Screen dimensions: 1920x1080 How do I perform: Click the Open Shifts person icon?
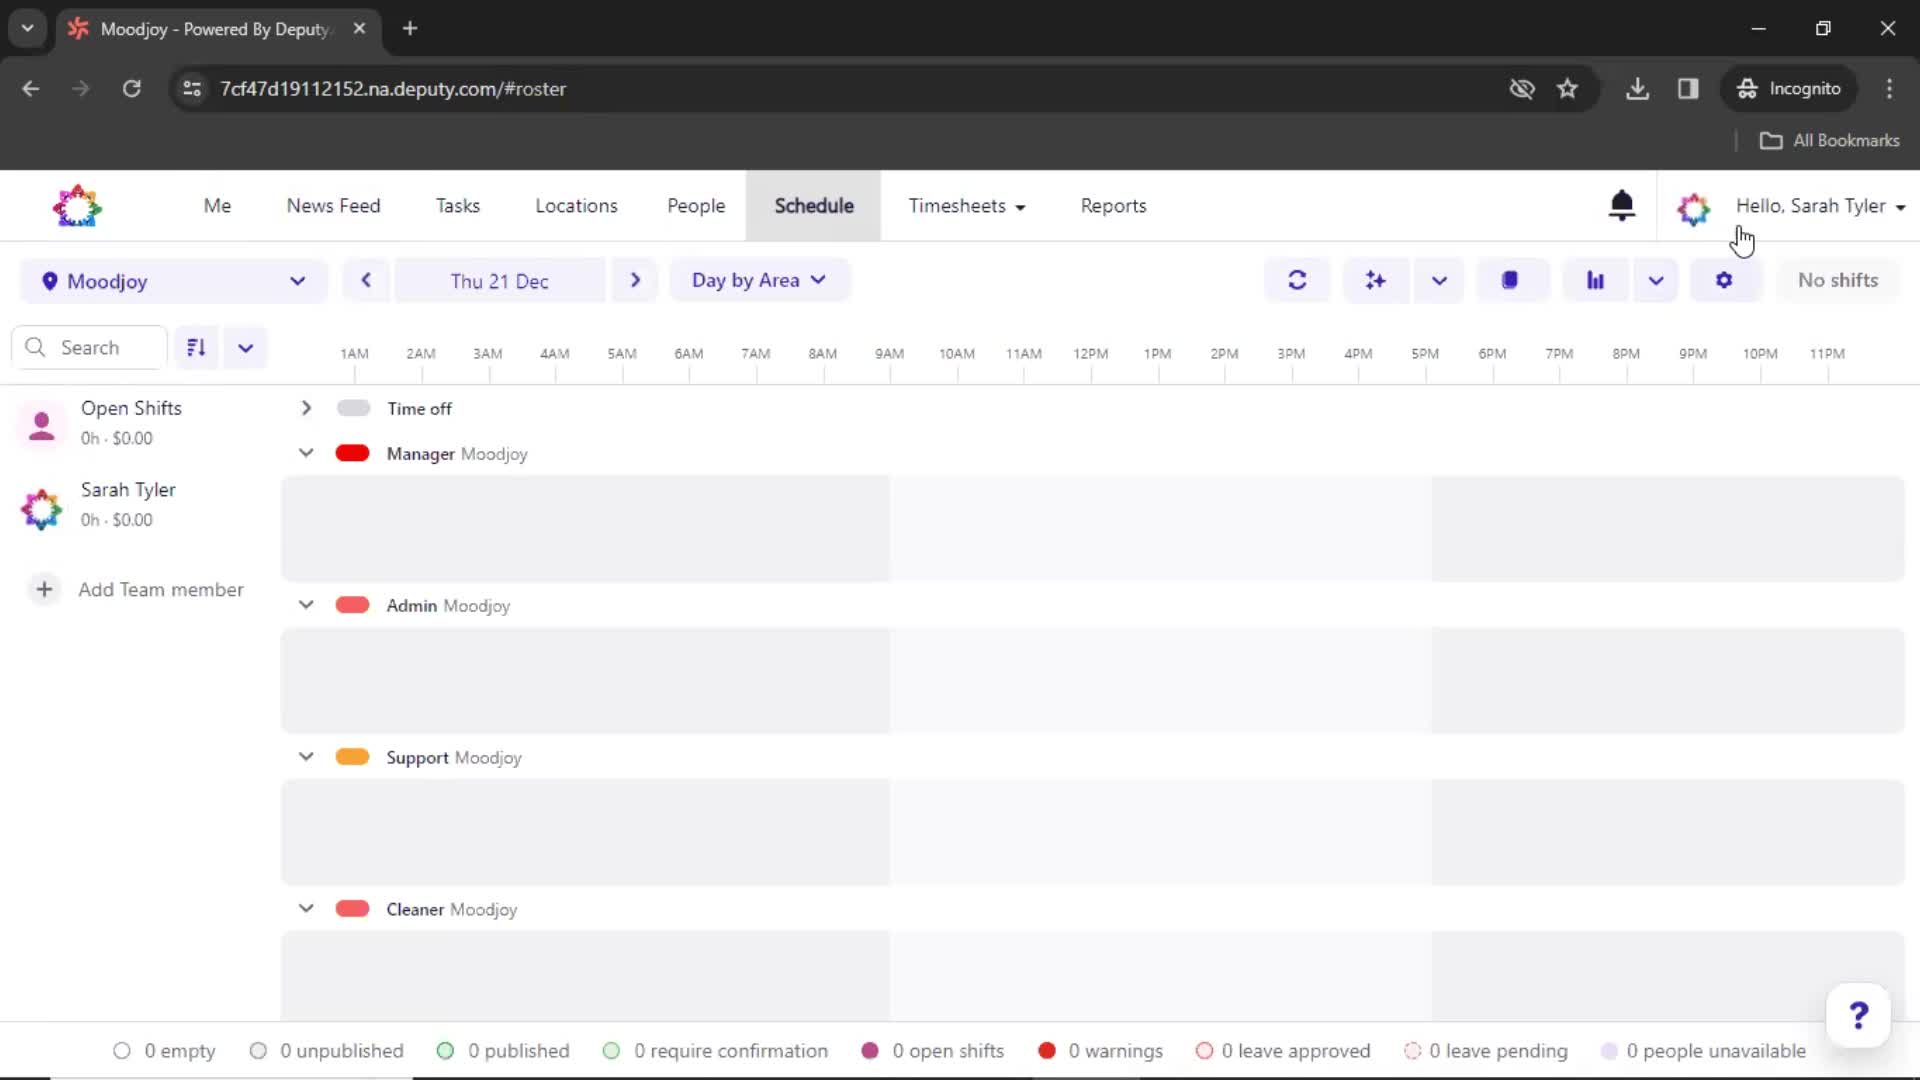[x=41, y=424]
